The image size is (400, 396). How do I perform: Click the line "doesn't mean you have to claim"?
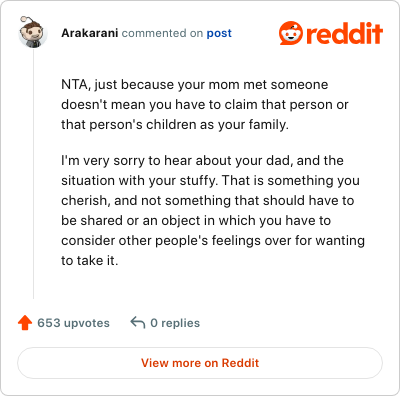point(205,105)
